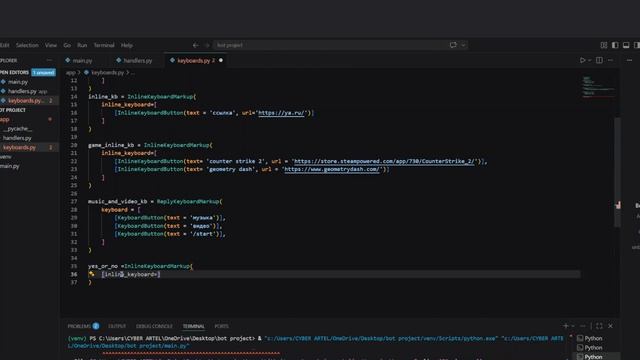Open the Selection menu
Viewport: 640px width, 360px height.
click(x=27, y=45)
